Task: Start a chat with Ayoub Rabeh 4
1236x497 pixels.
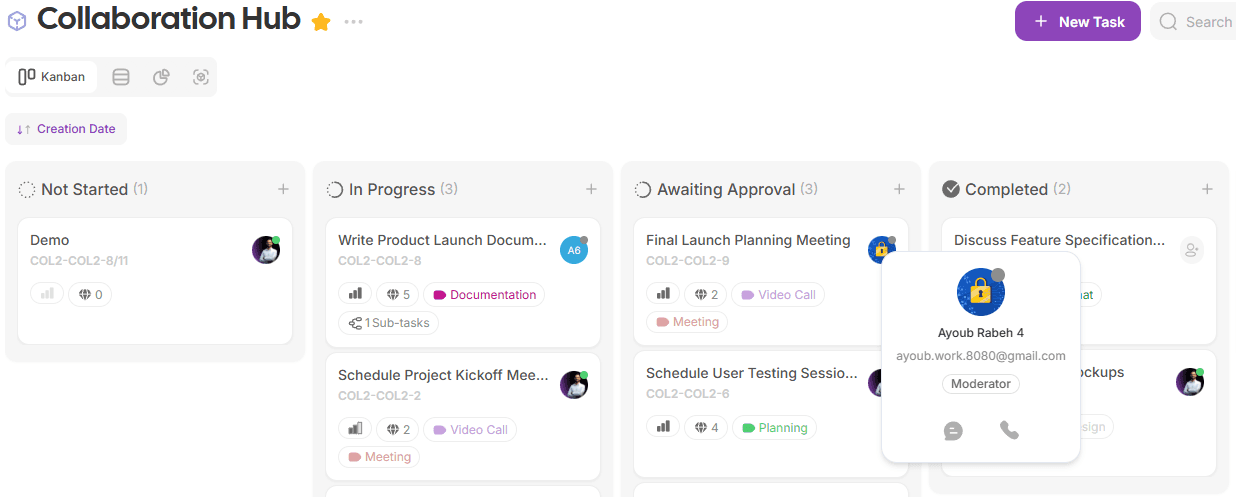Action: 953,431
